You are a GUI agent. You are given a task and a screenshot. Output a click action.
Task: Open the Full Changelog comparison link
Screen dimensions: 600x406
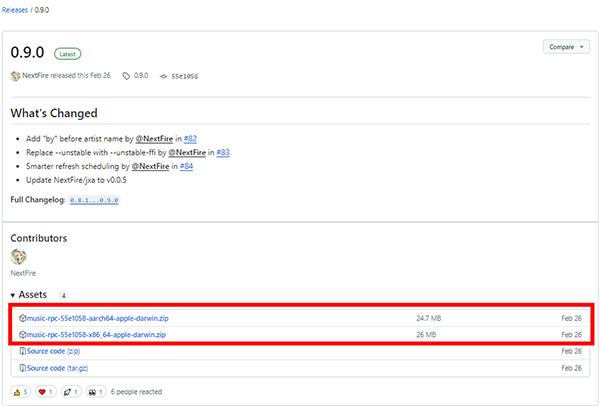click(x=94, y=200)
